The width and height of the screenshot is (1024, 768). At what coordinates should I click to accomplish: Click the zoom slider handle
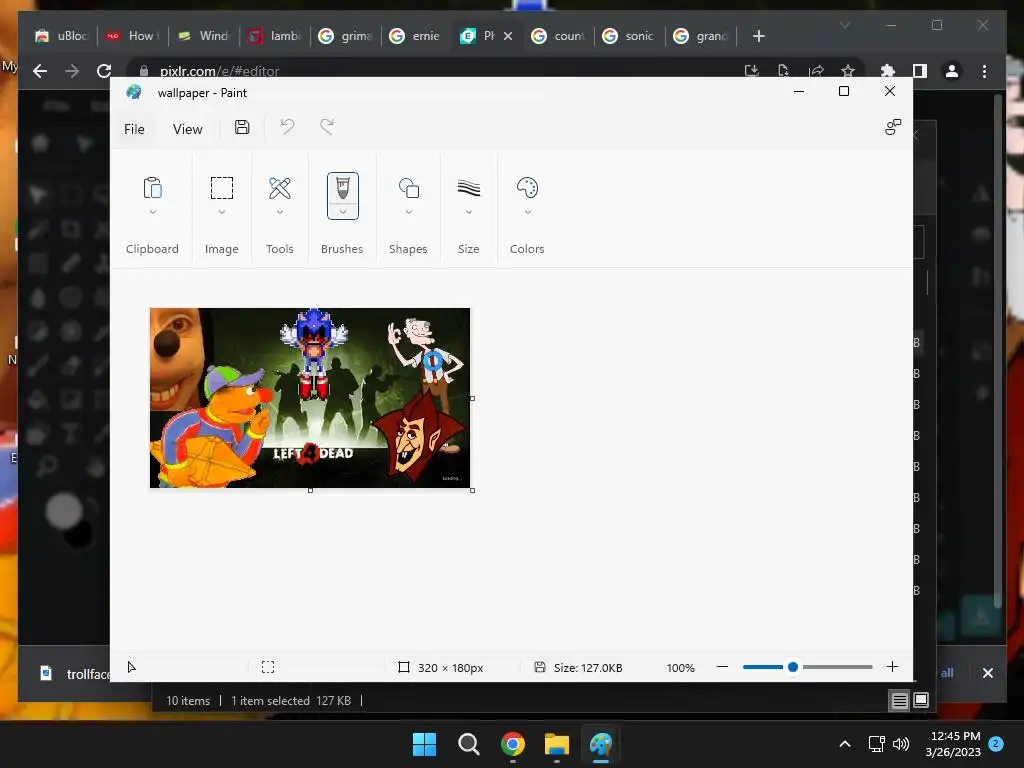pos(793,667)
